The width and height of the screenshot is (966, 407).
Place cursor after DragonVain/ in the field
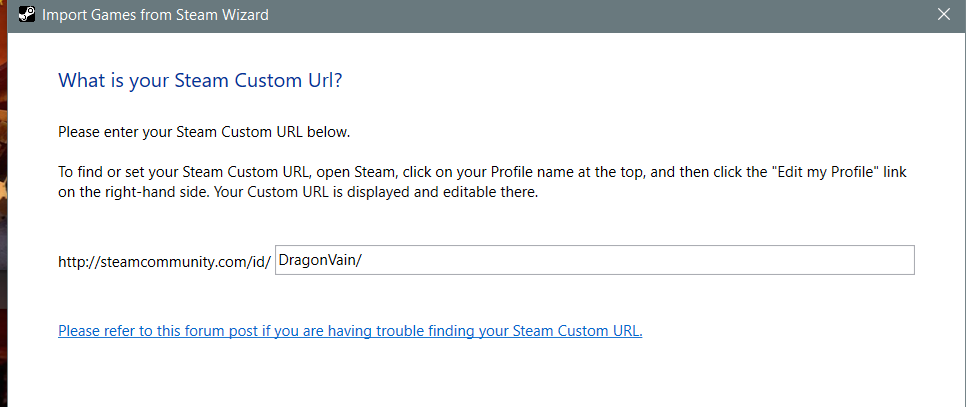(363, 260)
